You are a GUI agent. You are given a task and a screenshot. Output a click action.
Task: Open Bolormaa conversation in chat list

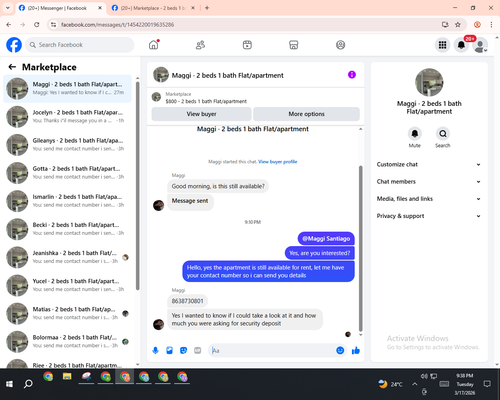coord(67,341)
